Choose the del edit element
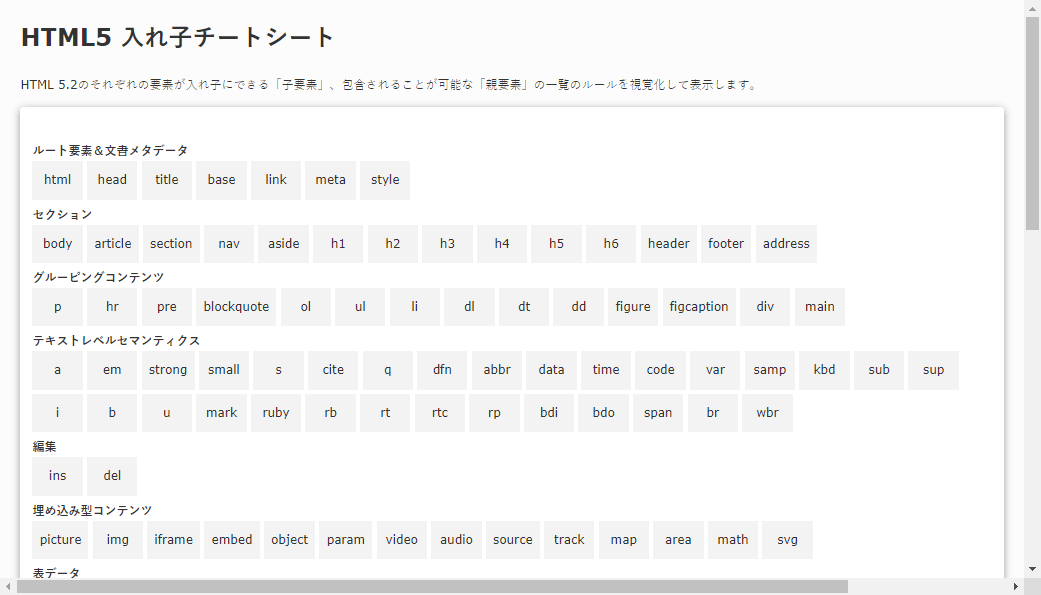The image size is (1041, 595). (x=112, y=476)
